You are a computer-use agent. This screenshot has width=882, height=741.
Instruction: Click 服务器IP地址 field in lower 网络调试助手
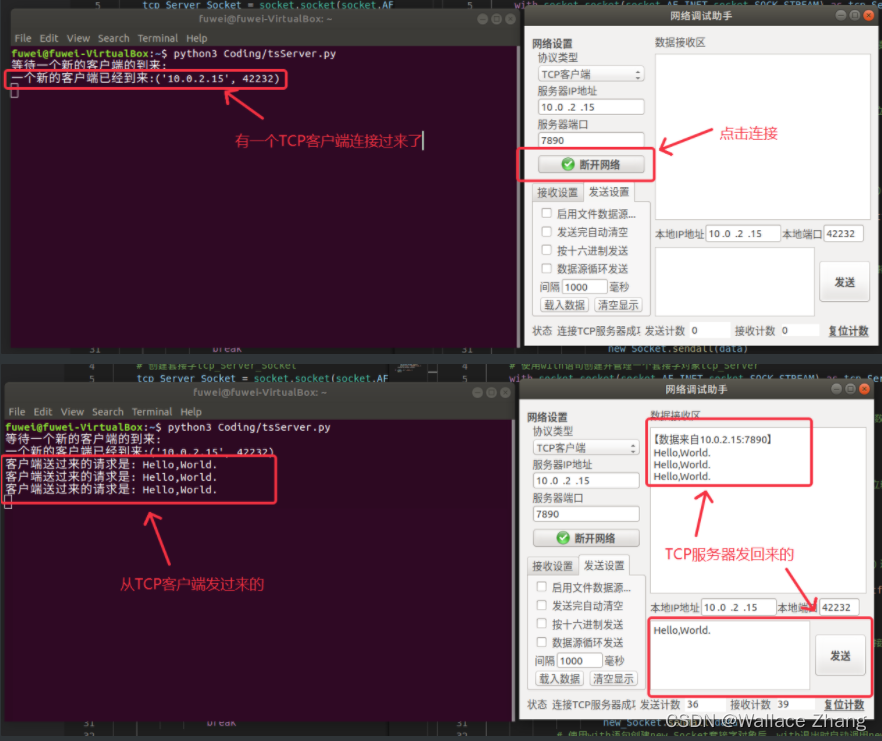click(x=586, y=480)
